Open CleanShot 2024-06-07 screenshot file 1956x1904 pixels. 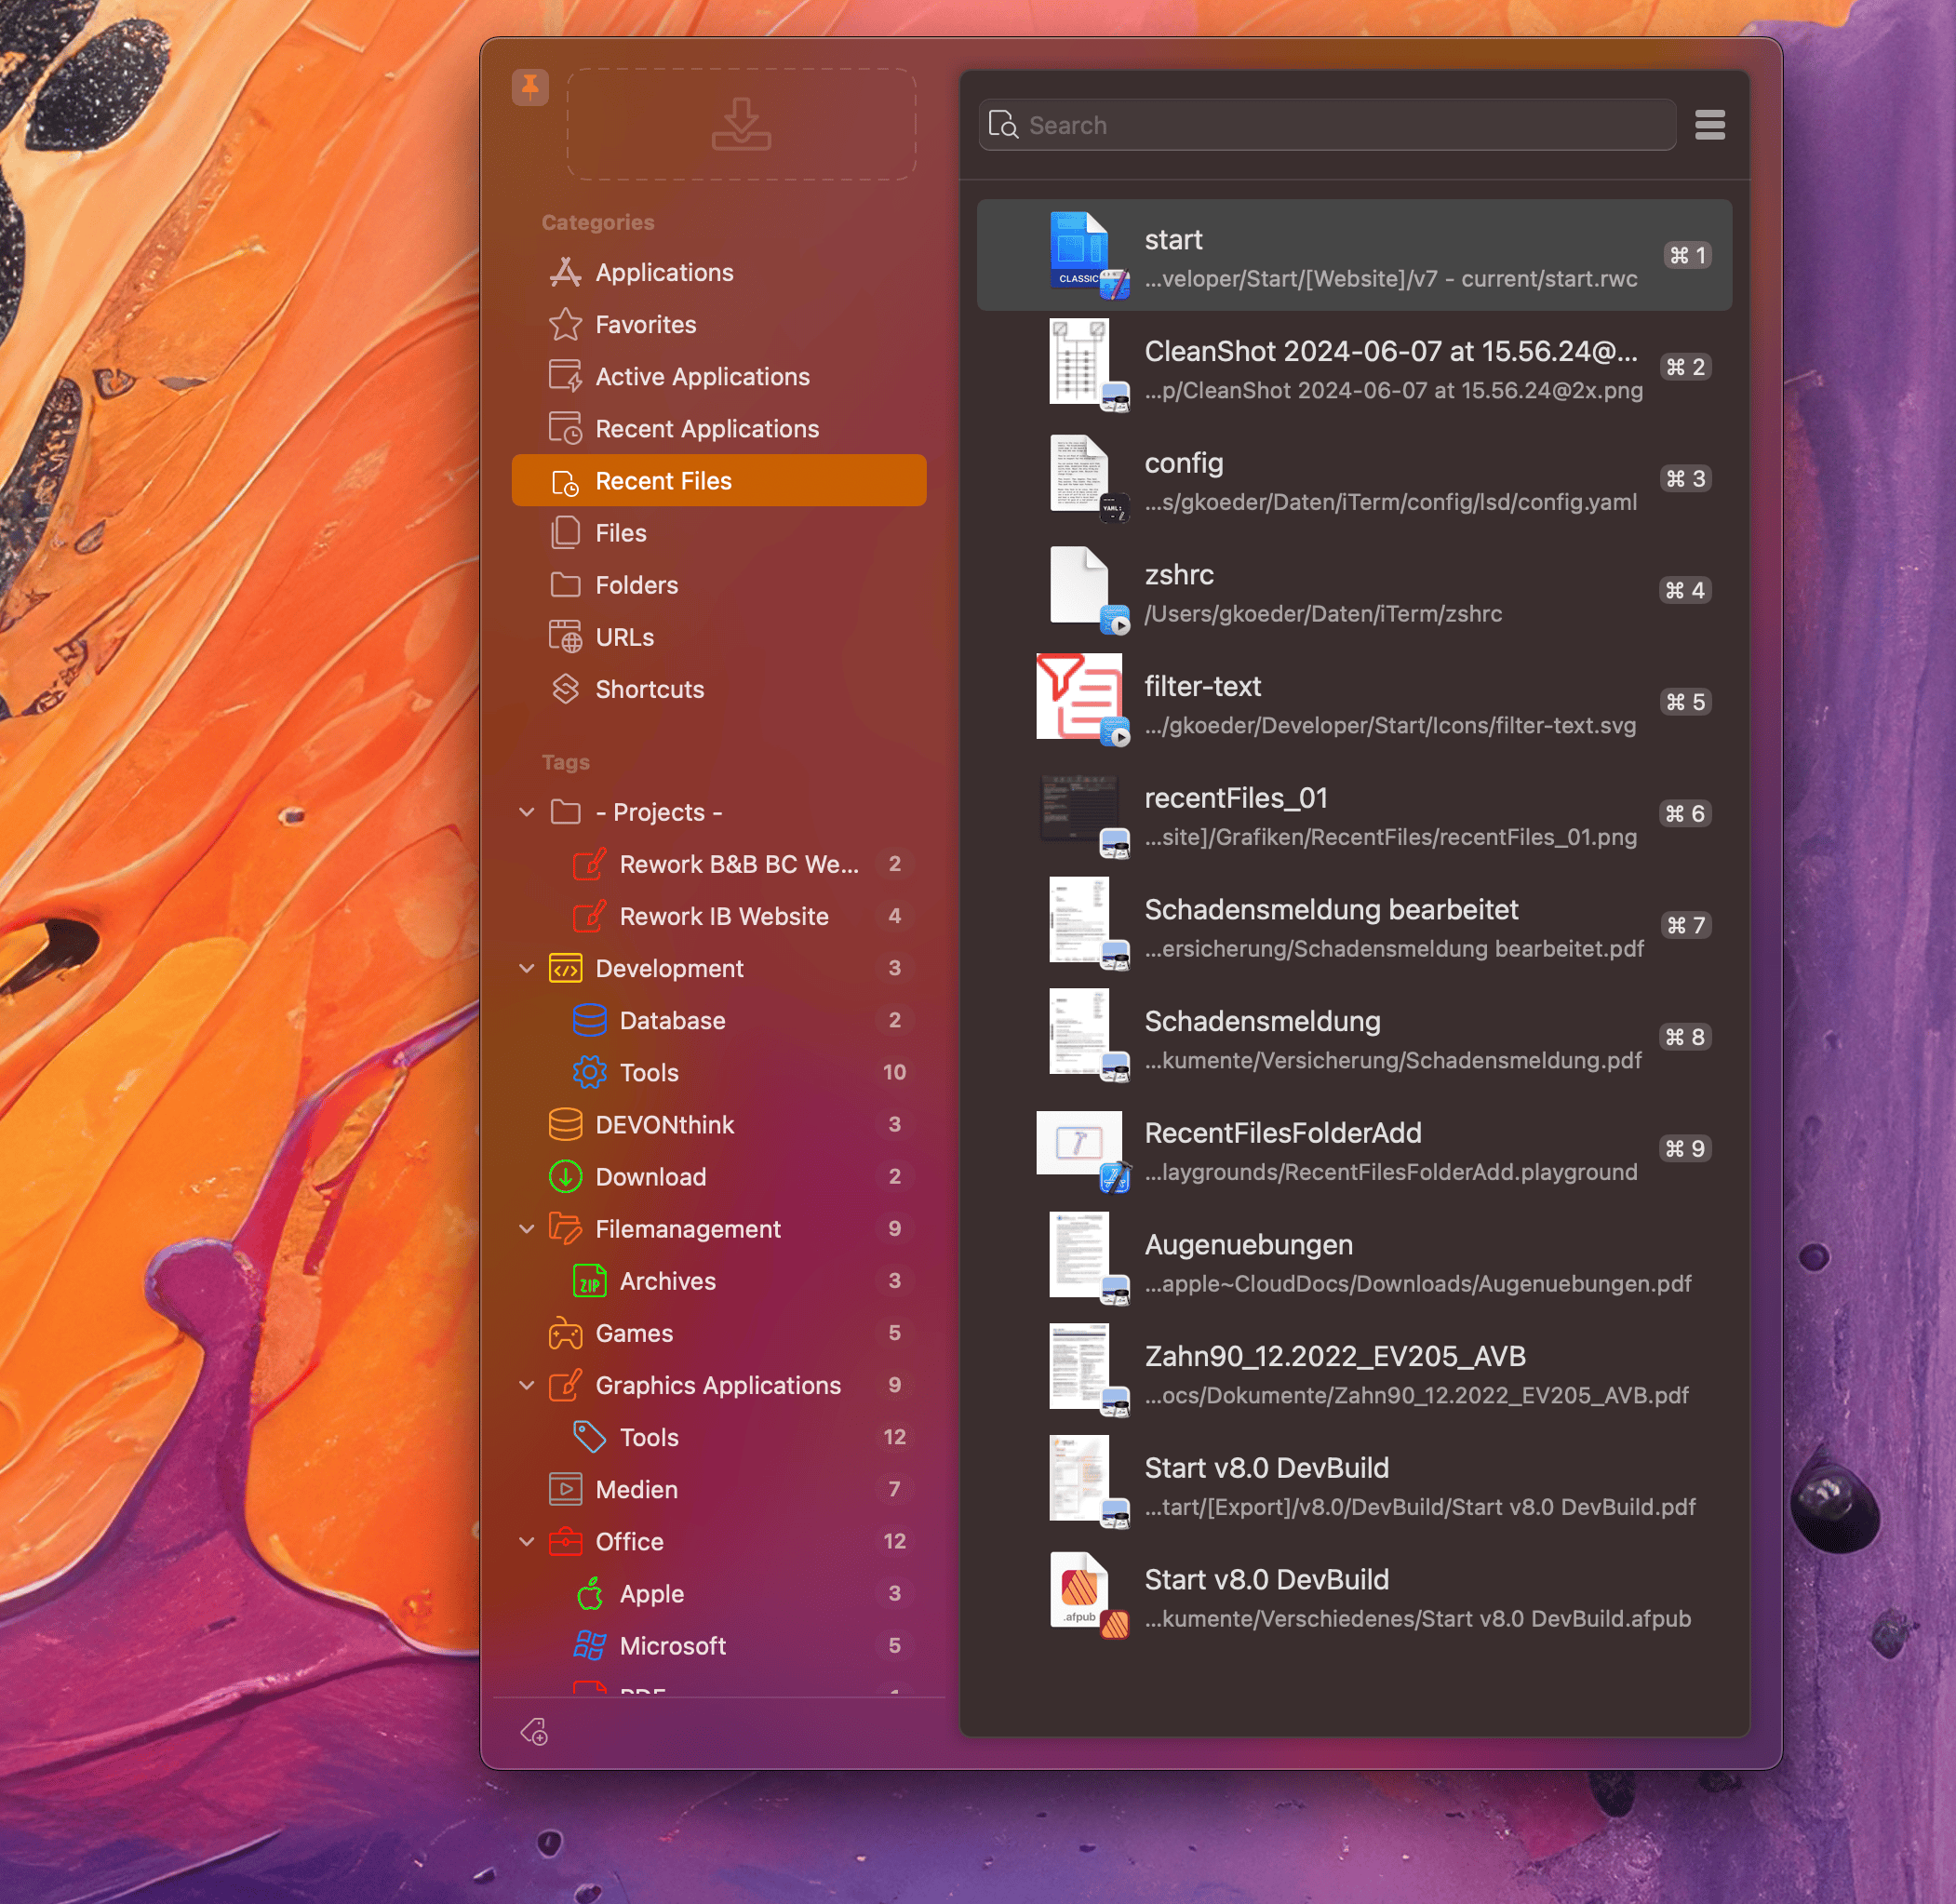click(x=1354, y=367)
